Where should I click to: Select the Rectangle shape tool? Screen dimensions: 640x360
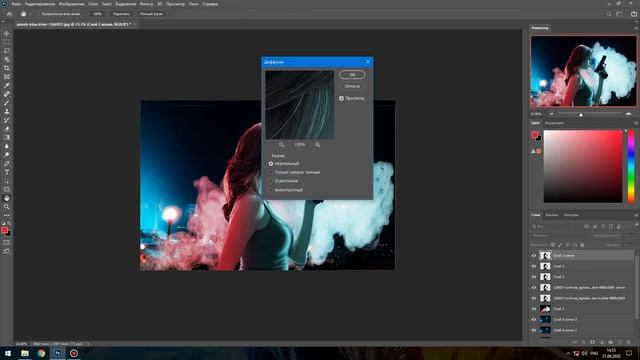7,189
